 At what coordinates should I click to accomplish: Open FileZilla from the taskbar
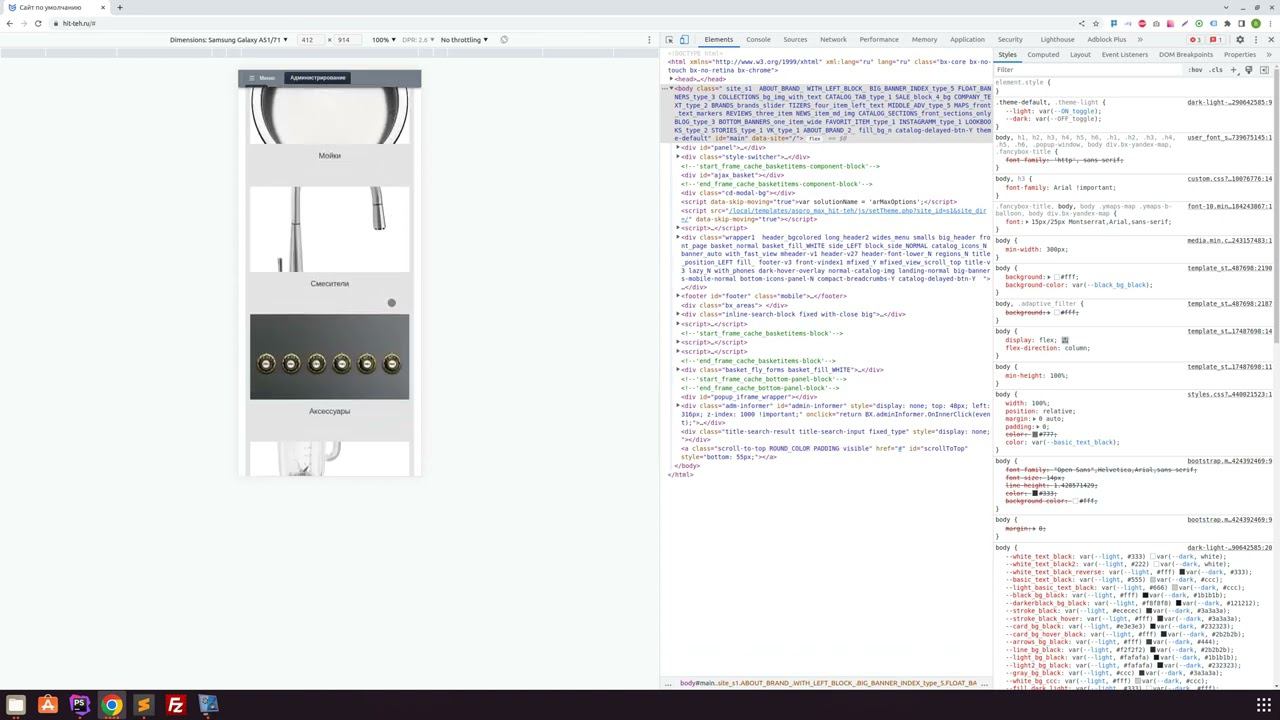(175, 705)
